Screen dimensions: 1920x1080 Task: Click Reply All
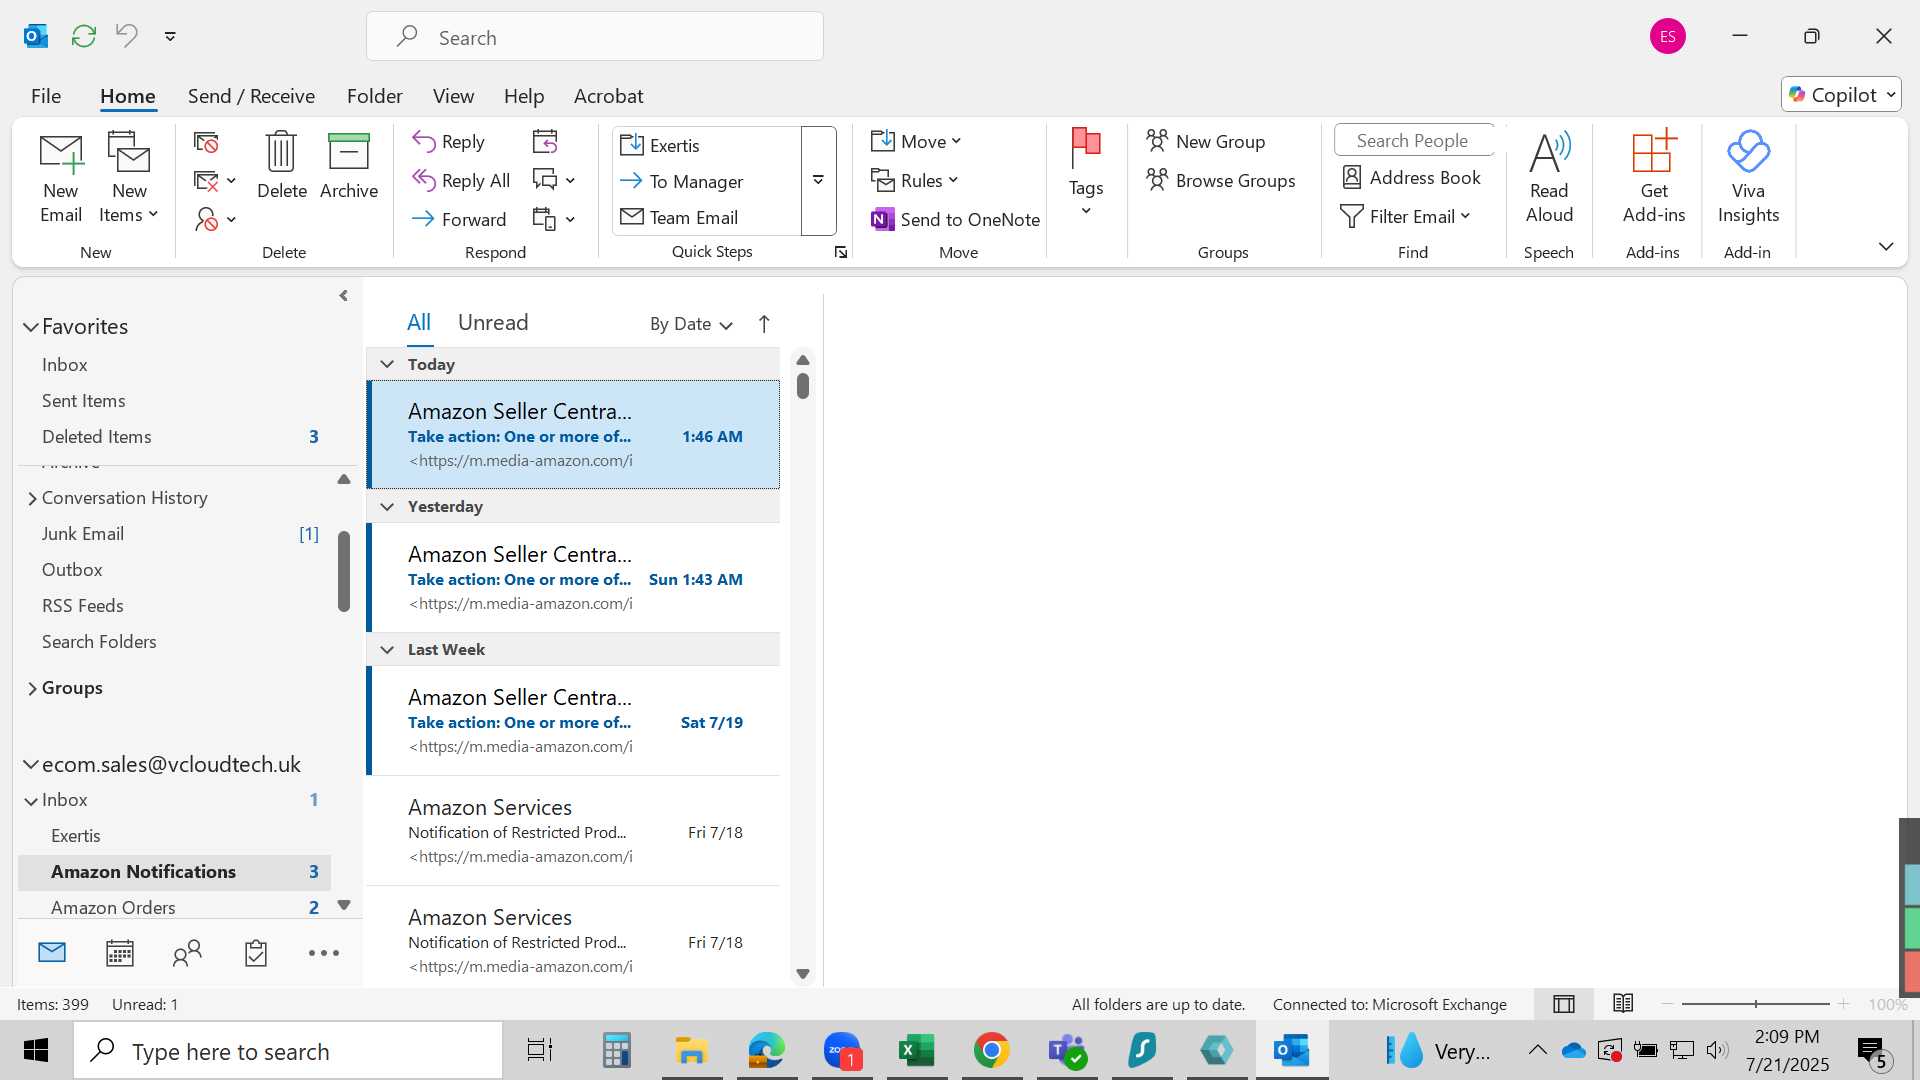[462, 181]
